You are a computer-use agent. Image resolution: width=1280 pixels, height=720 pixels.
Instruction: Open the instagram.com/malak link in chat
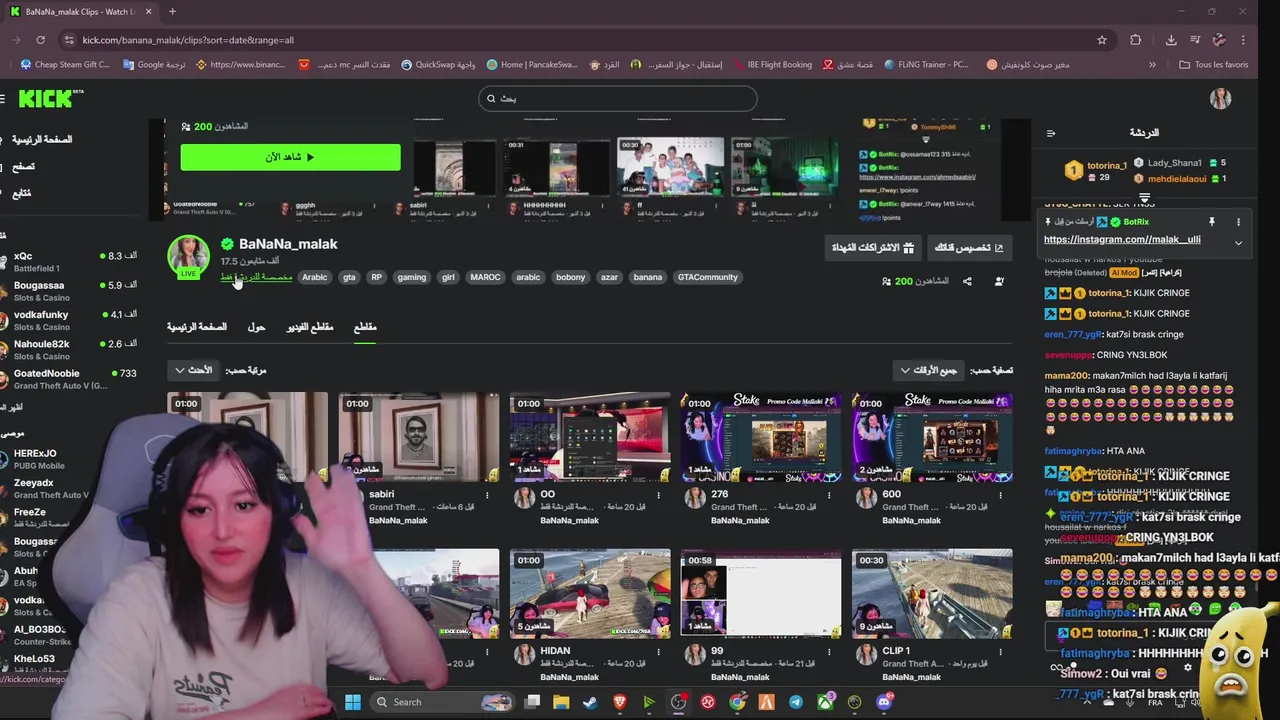pyautogui.click(x=1122, y=239)
